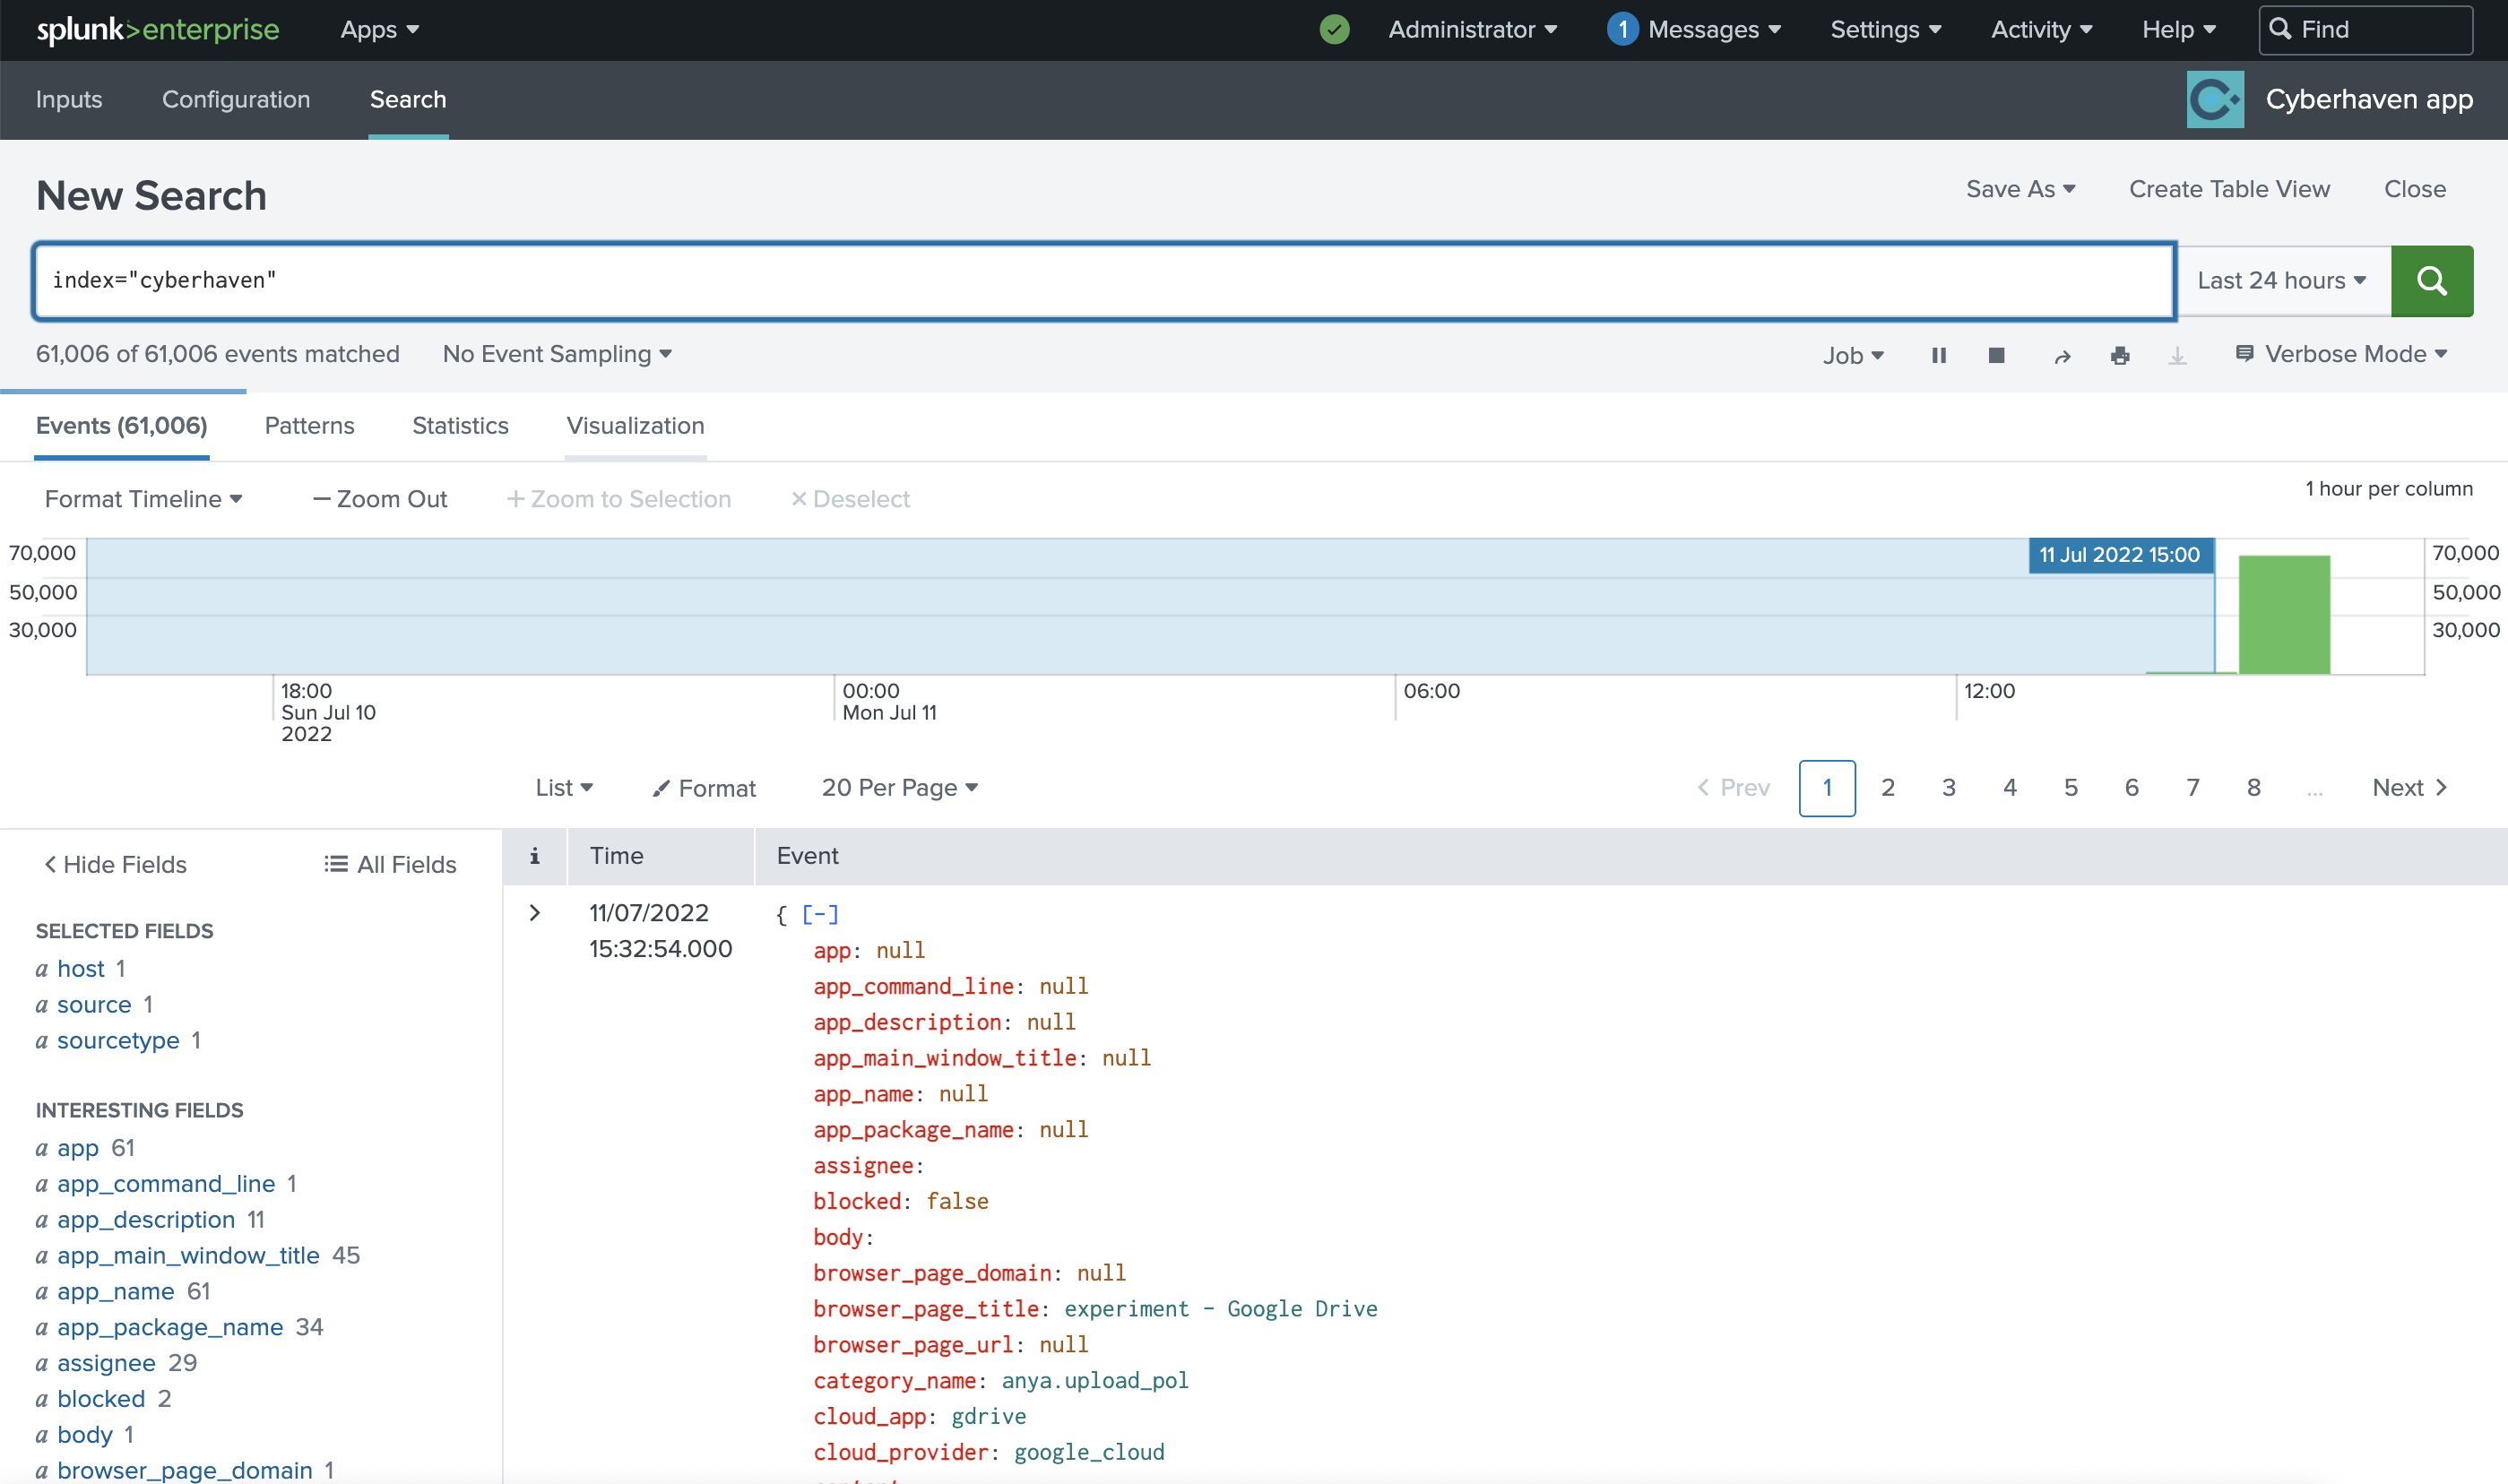The height and width of the screenshot is (1484, 2508).
Task: Click the event info column icon
Action: pos(534,856)
